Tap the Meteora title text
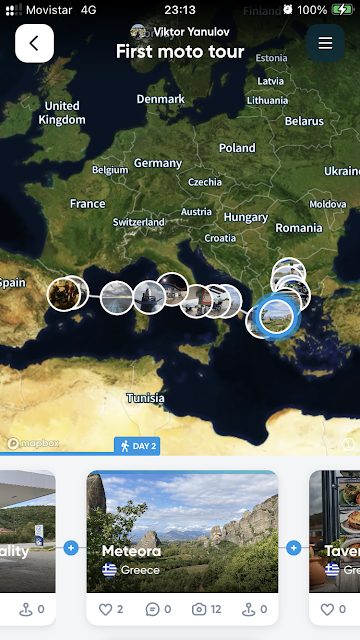The height and width of the screenshot is (640, 360). (131, 551)
